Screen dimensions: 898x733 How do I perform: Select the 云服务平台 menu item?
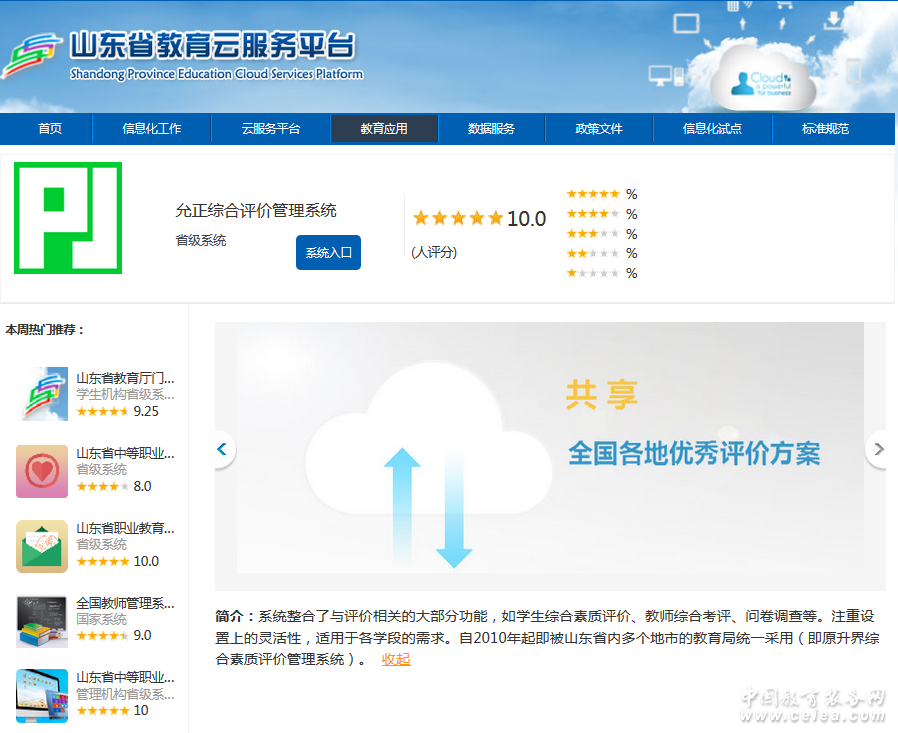pos(270,129)
